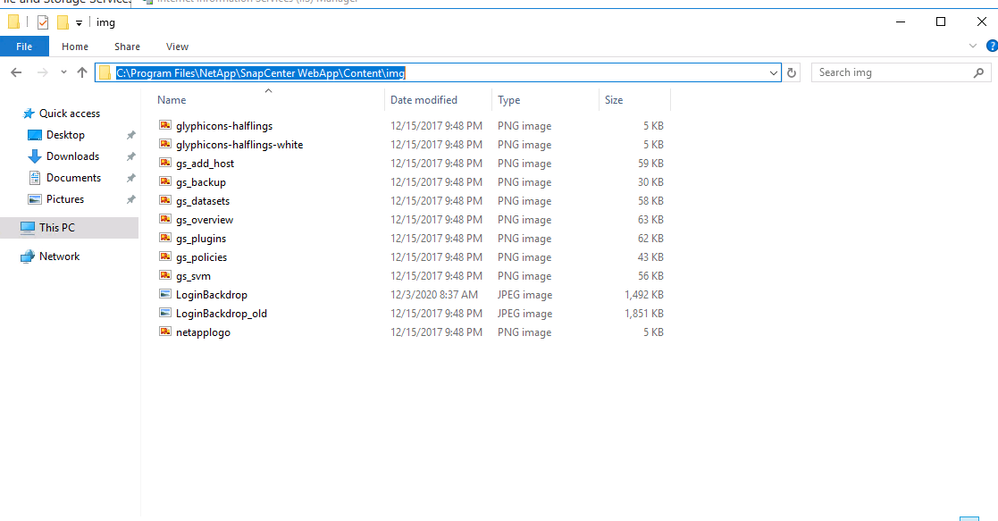
Task: Sort files by the Type column
Action: (x=545, y=100)
